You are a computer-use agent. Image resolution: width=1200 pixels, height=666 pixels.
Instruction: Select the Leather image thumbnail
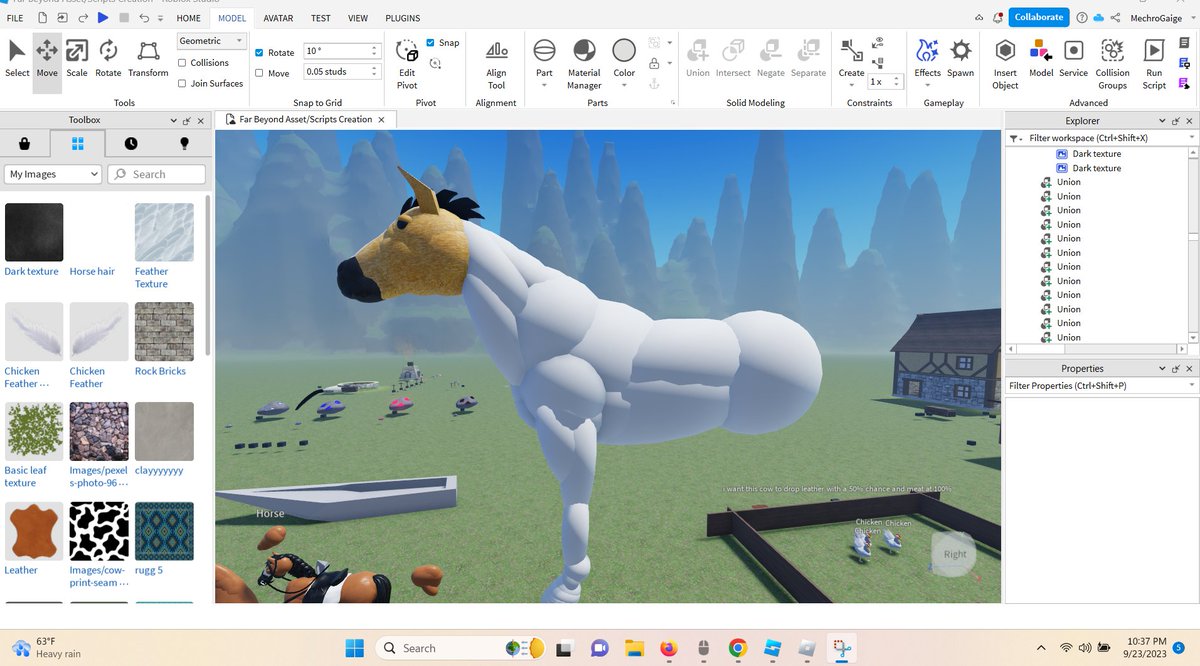34,531
